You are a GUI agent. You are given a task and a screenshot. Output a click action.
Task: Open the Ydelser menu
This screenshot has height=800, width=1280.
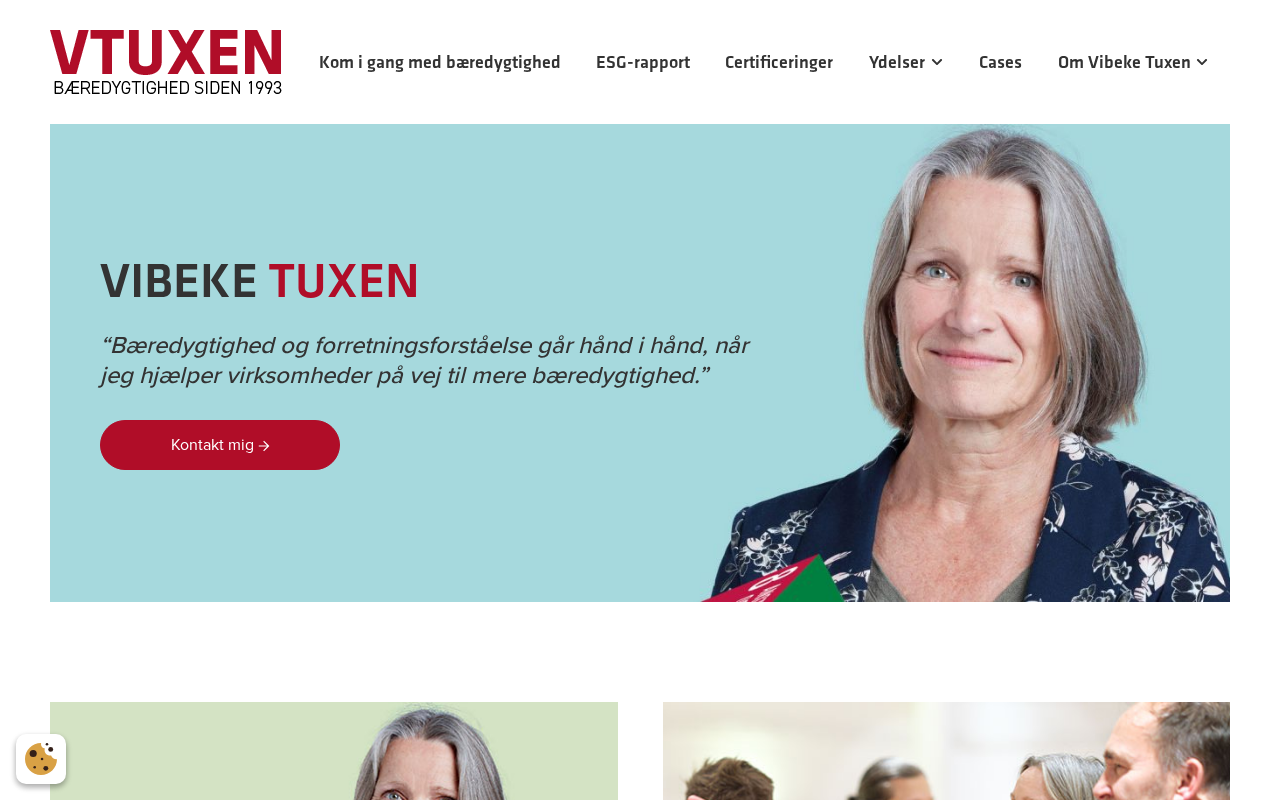pos(897,62)
